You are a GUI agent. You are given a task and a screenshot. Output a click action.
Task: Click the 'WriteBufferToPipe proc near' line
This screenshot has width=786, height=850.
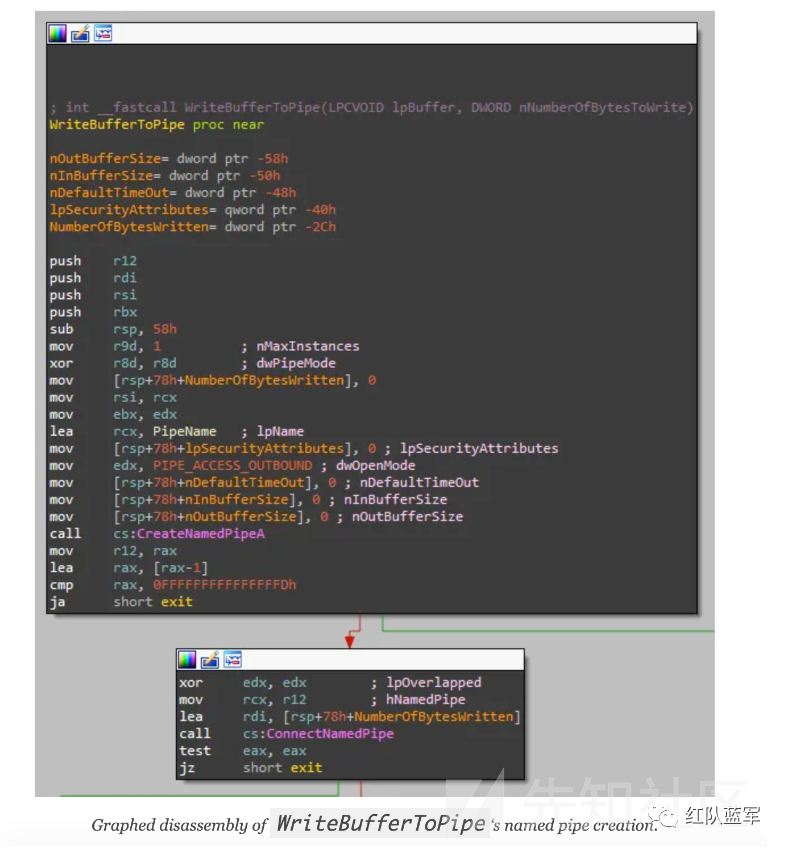coord(157,125)
